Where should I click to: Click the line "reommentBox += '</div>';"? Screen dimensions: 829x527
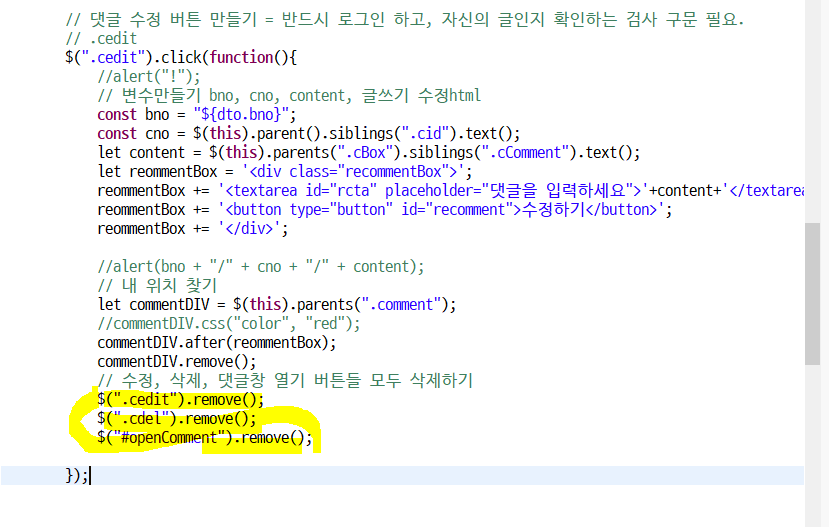coord(192,229)
